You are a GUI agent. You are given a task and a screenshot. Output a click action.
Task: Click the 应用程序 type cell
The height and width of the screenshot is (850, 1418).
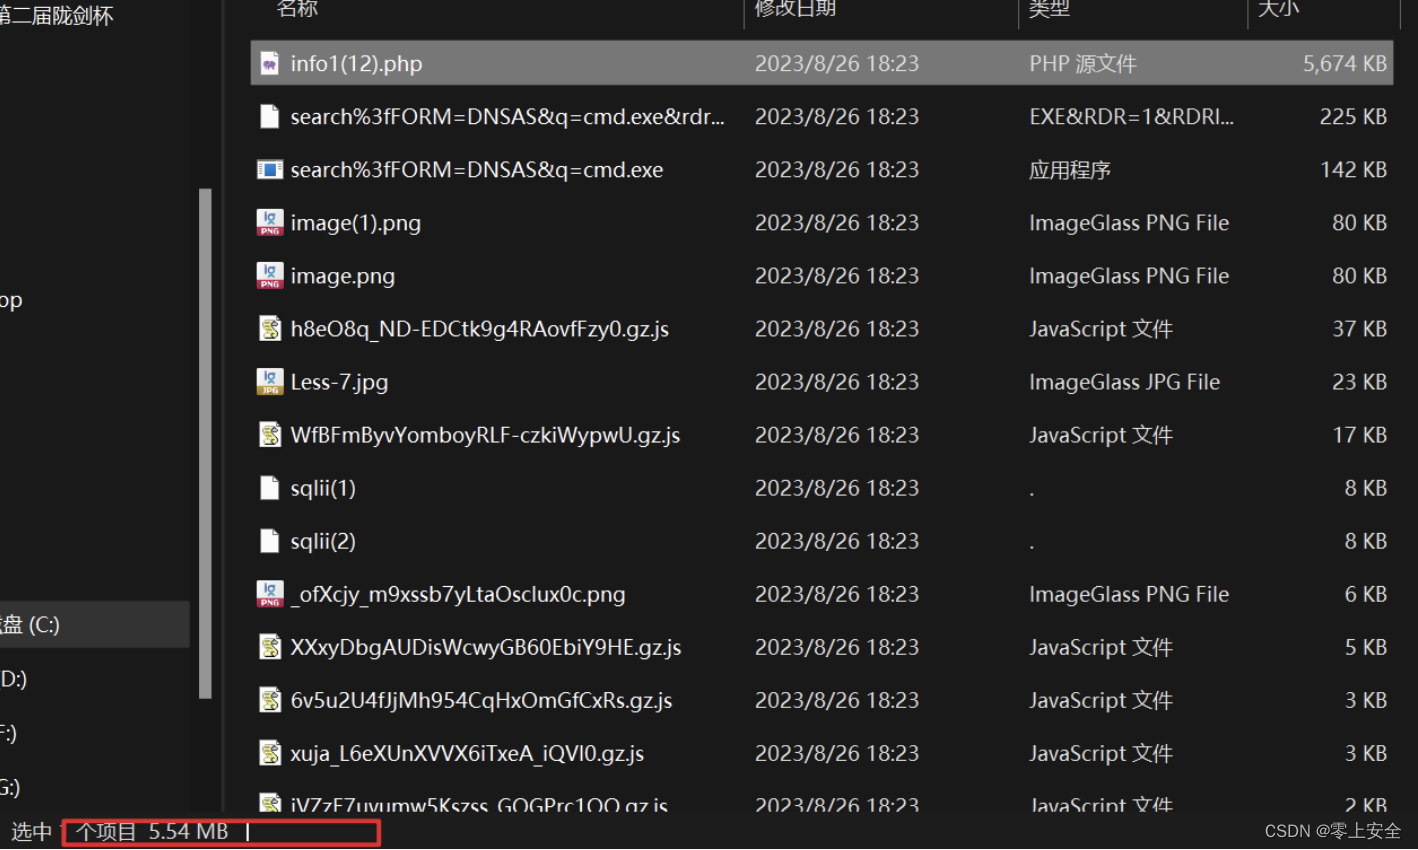click(1070, 170)
